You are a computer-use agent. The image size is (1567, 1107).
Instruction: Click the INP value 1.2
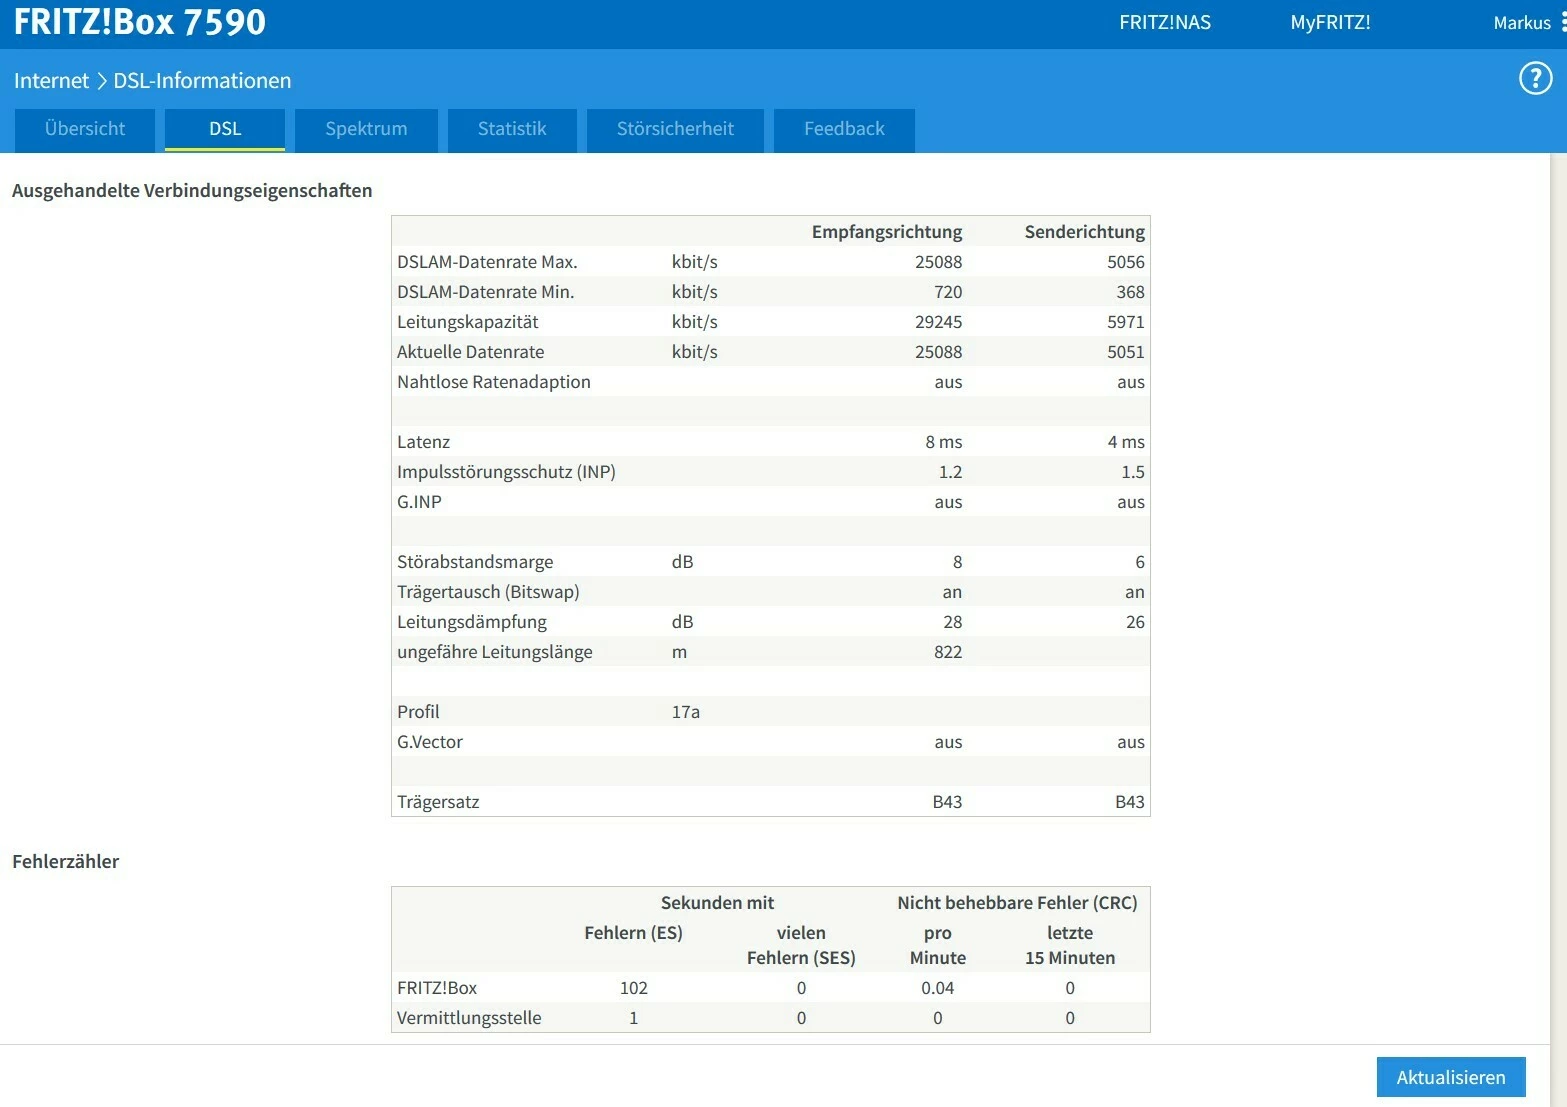[950, 472]
